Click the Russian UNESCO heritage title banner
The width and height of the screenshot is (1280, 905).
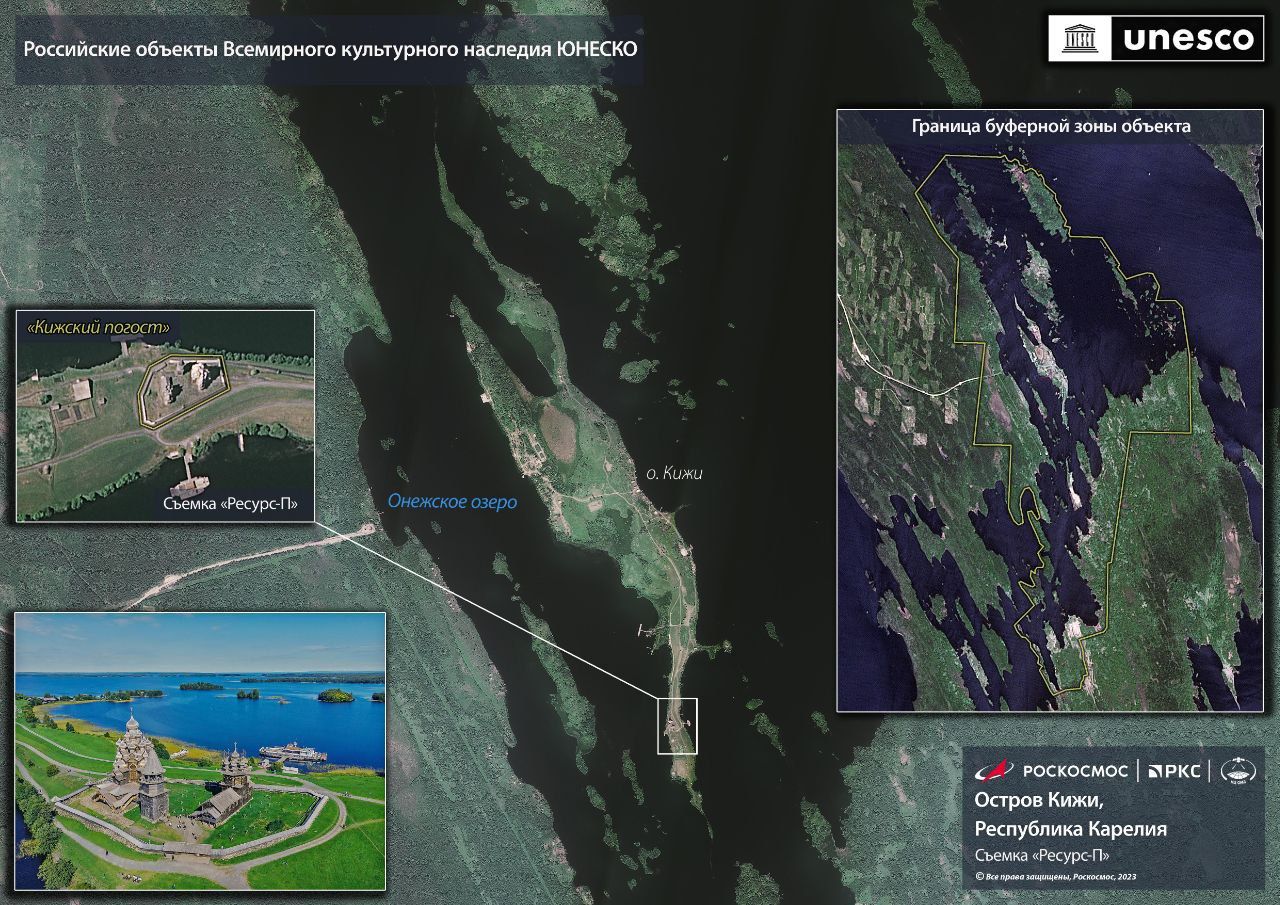pyautogui.click(x=329, y=49)
